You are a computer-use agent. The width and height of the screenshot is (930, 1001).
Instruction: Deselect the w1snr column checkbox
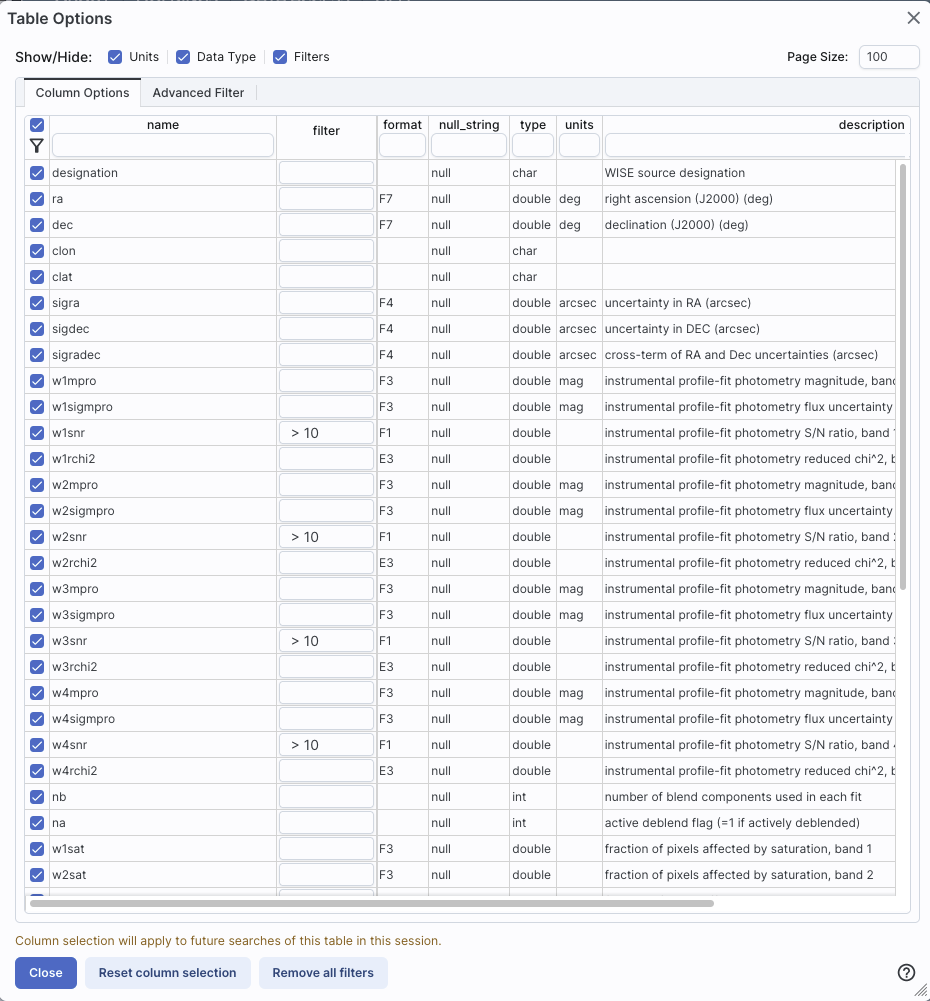37,433
